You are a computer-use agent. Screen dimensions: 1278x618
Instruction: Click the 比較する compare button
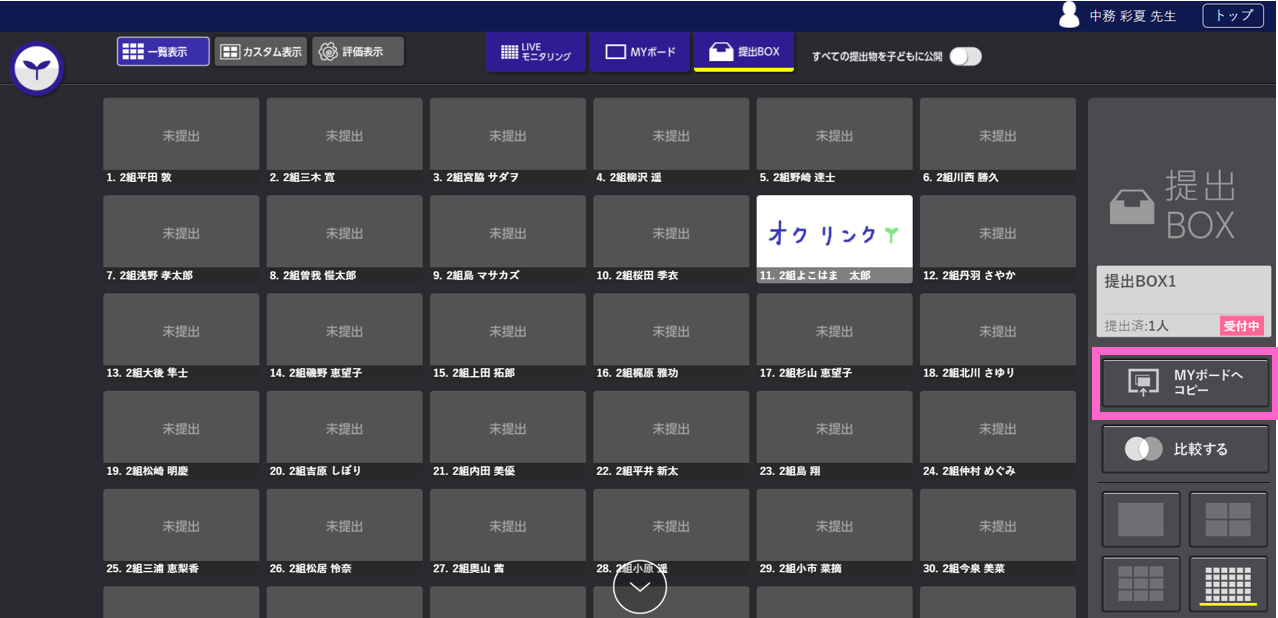[1185, 449]
